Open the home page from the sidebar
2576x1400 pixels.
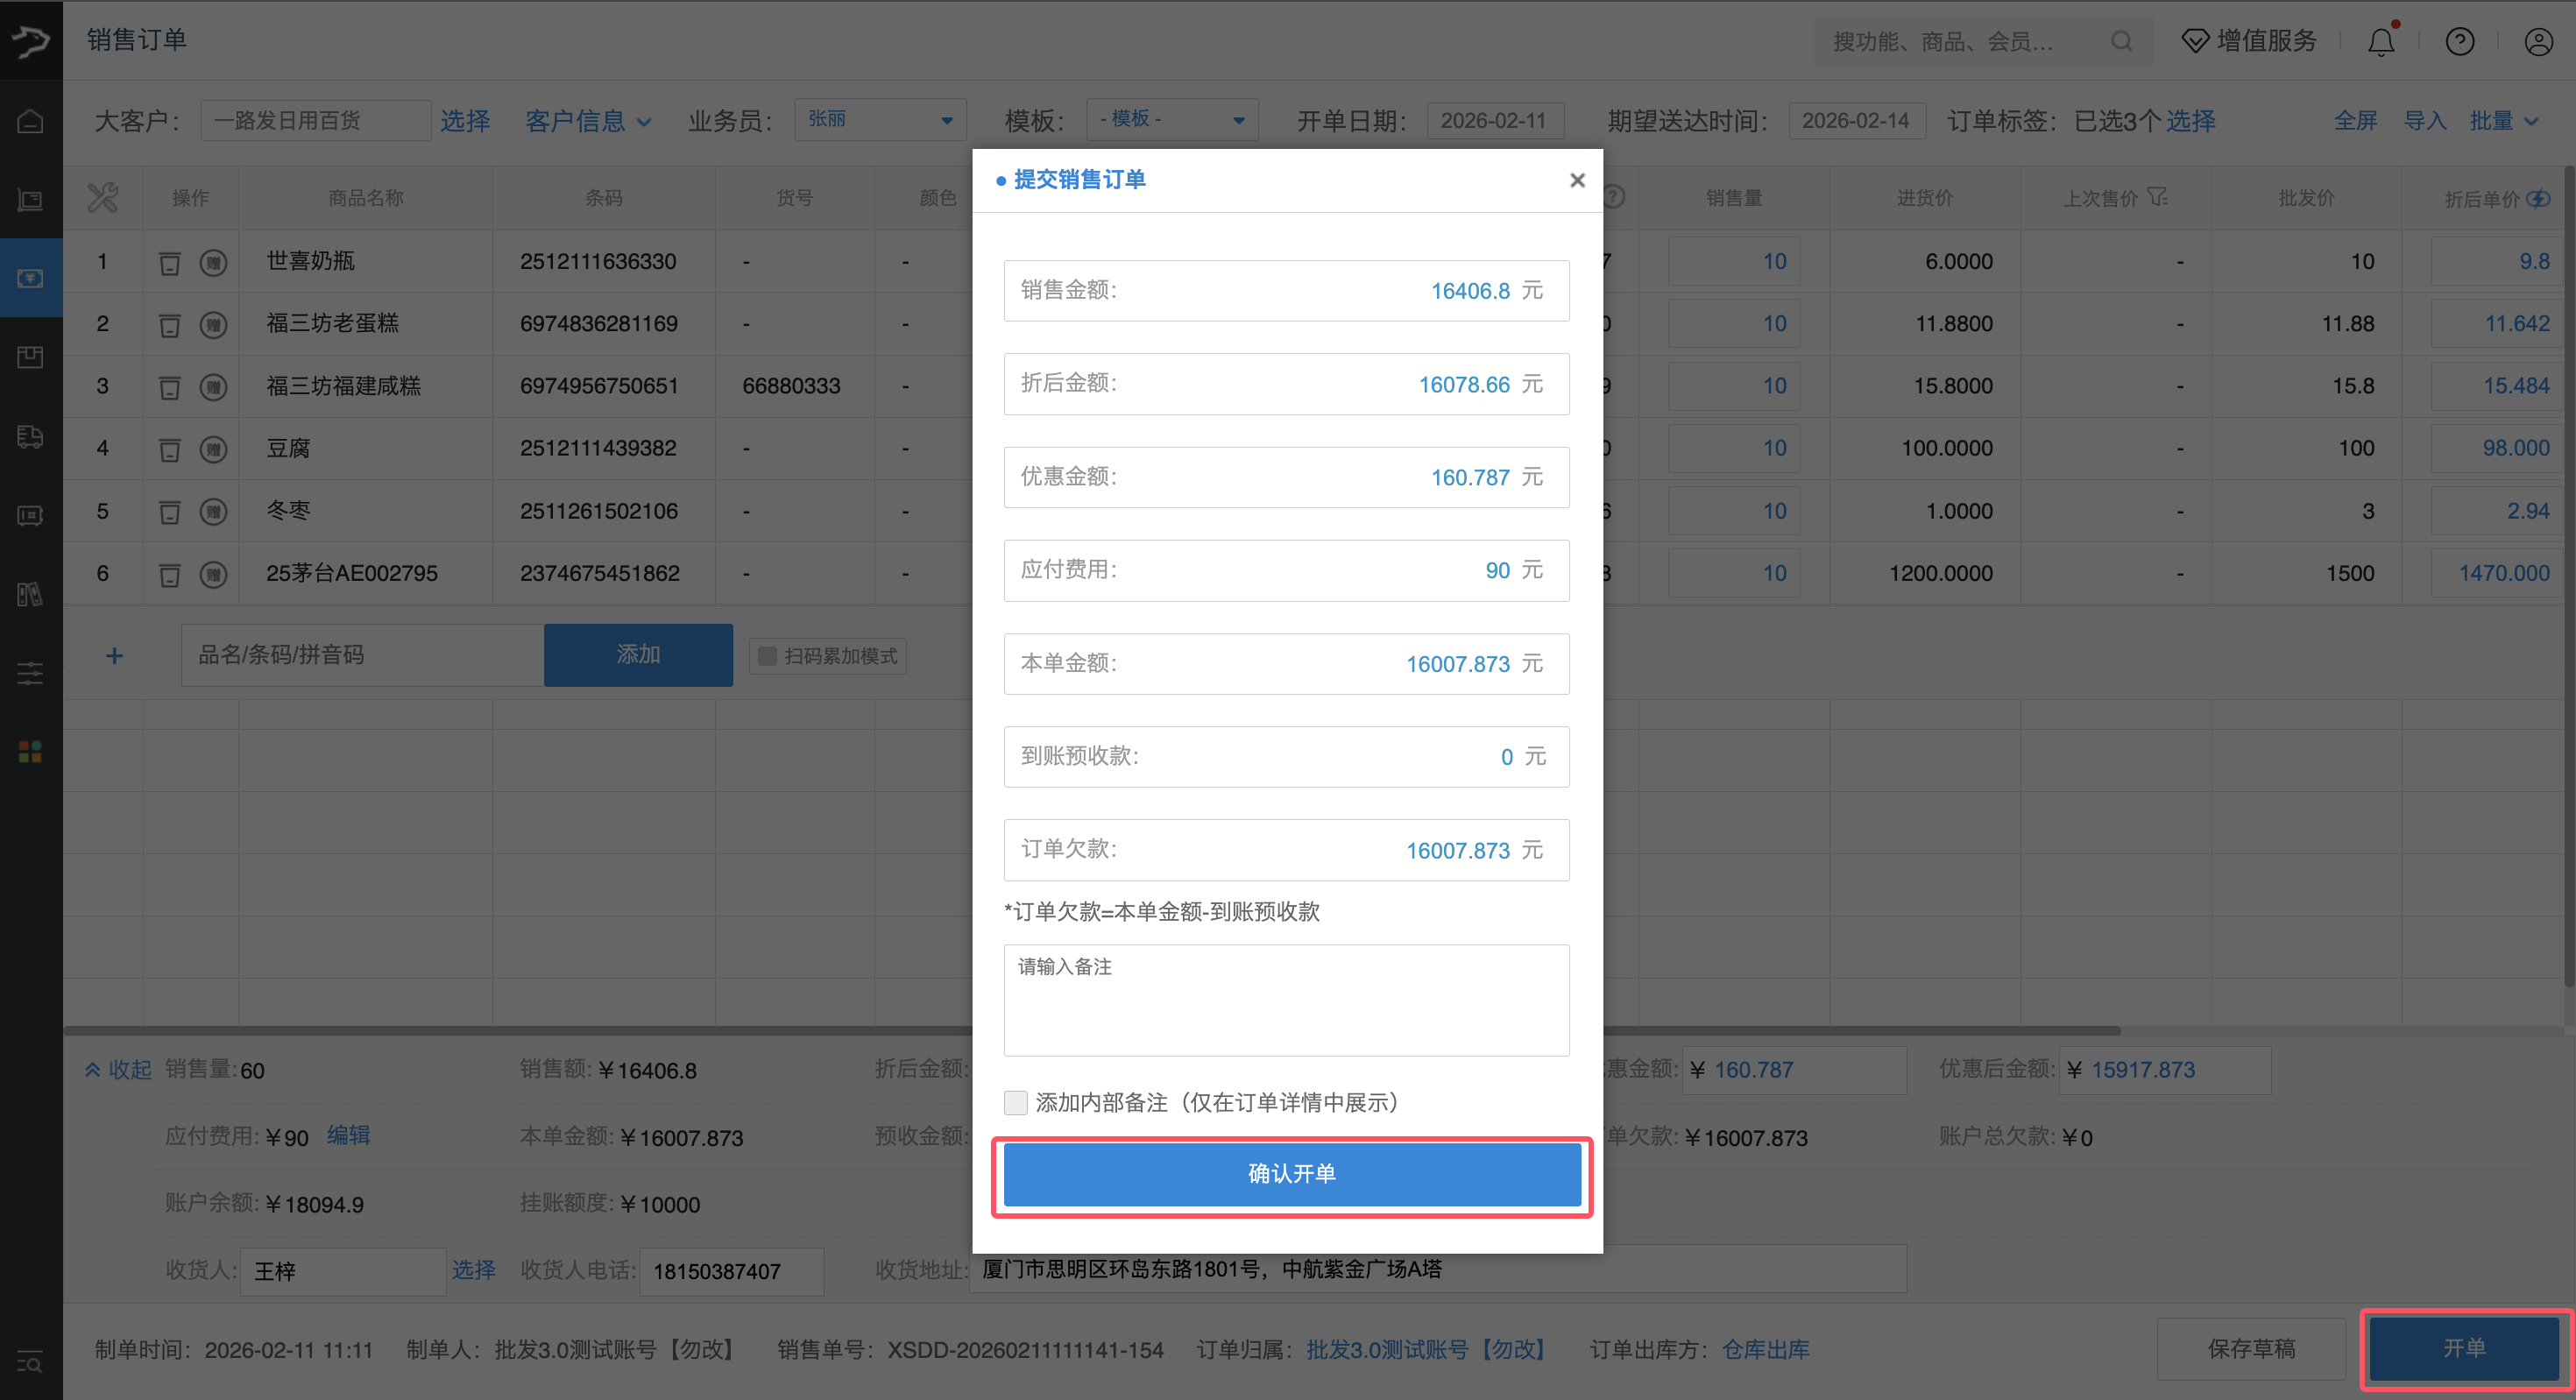tap(30, 120)
